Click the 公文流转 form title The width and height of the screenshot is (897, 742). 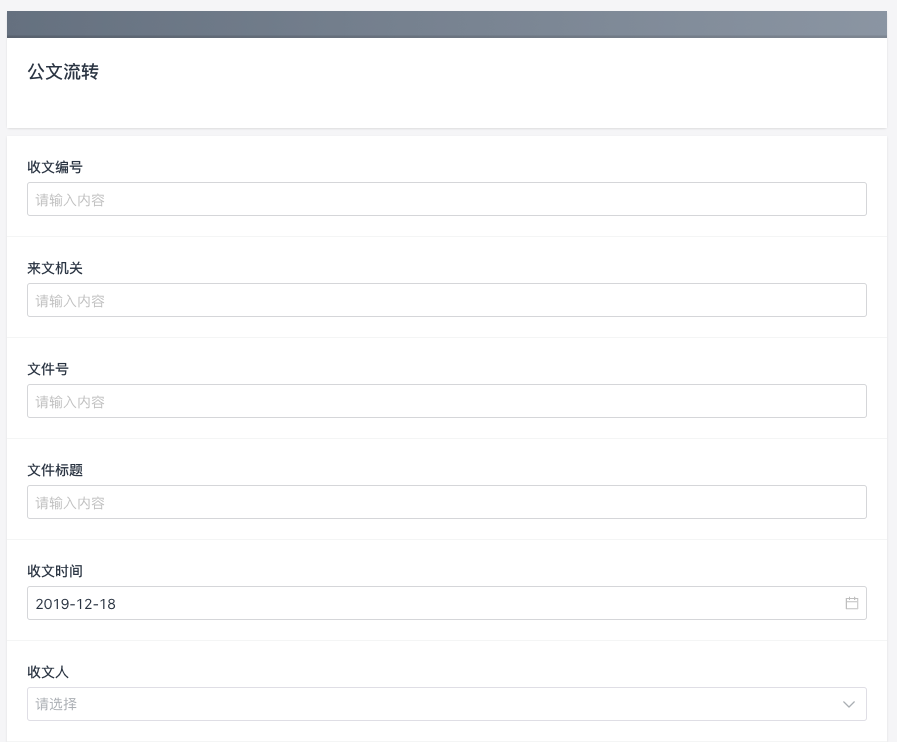click(63, 72)
